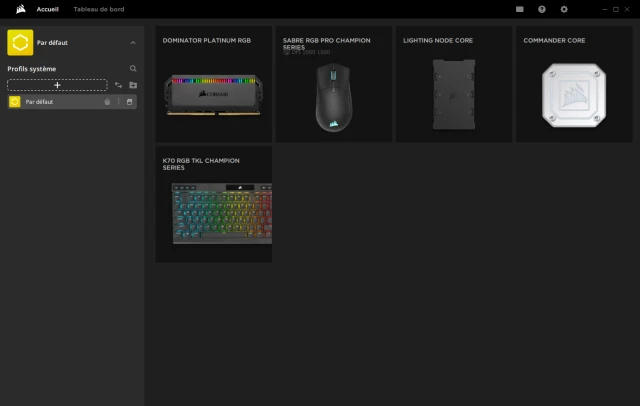640x406 pixels.
Task: Select the Par défaut profile in the list
Action: click(72, 102)
